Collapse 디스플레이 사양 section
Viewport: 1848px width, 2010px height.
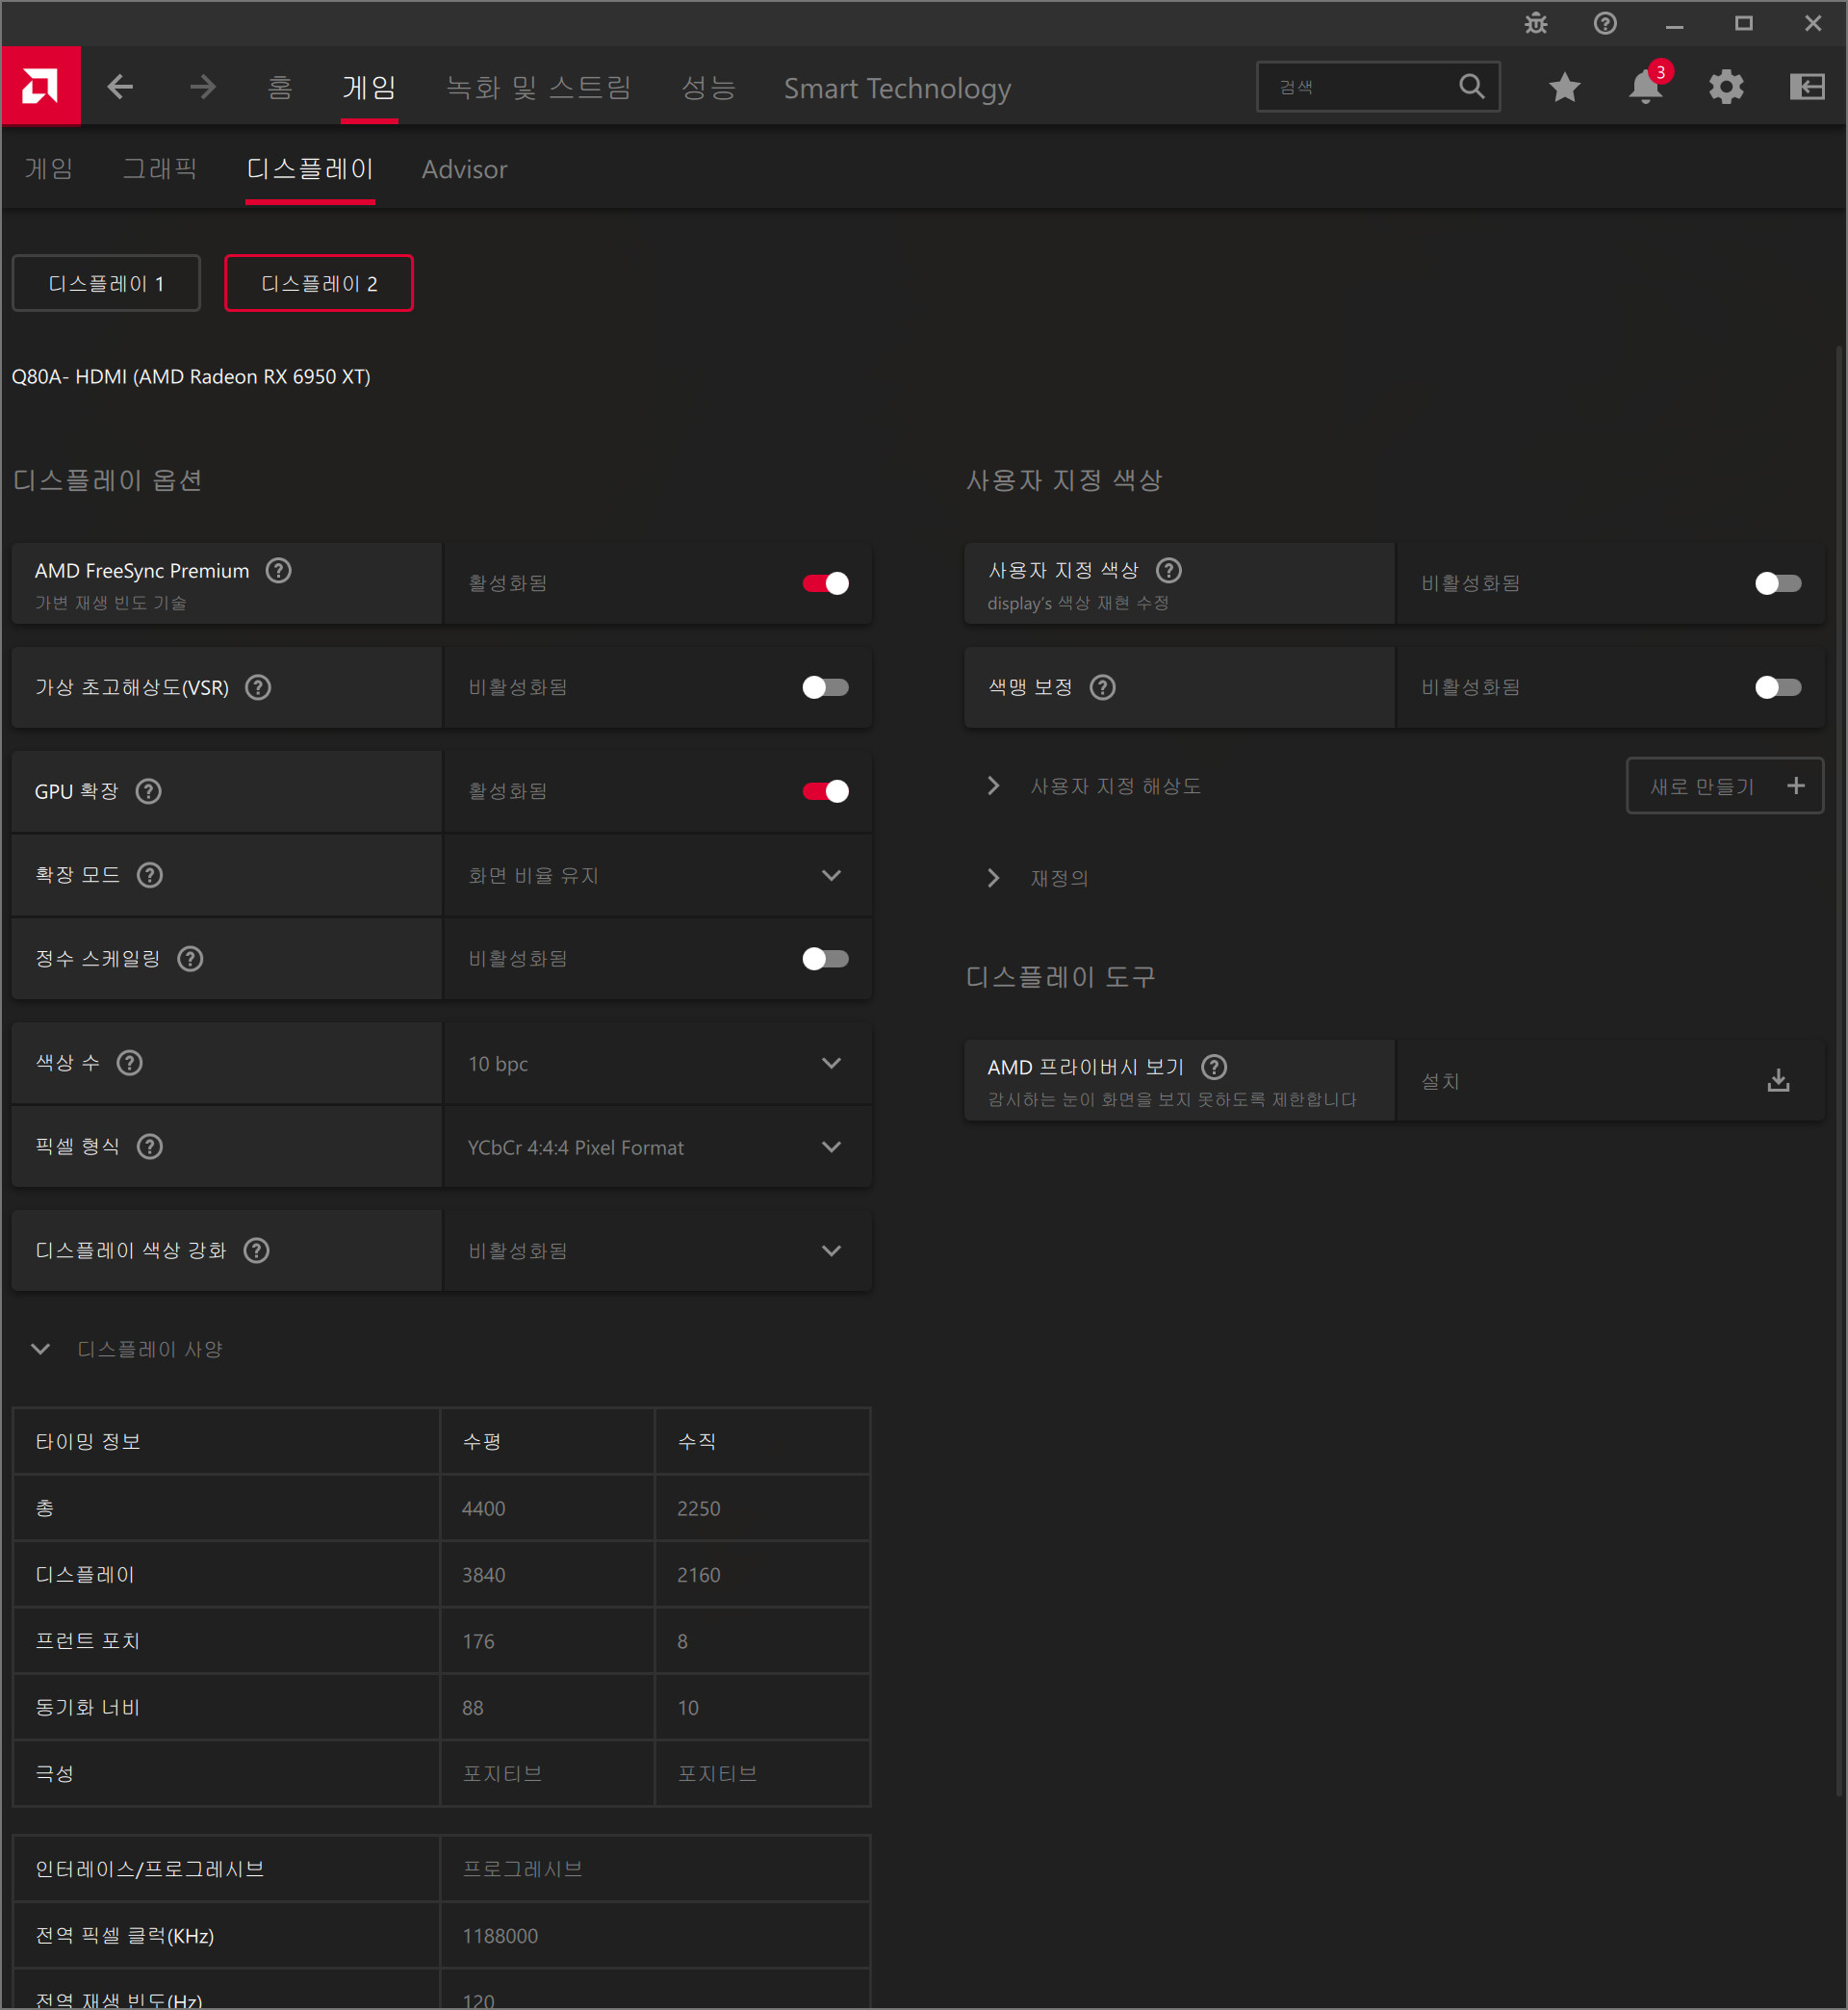pyautogui.click(x=40, y=1349)
